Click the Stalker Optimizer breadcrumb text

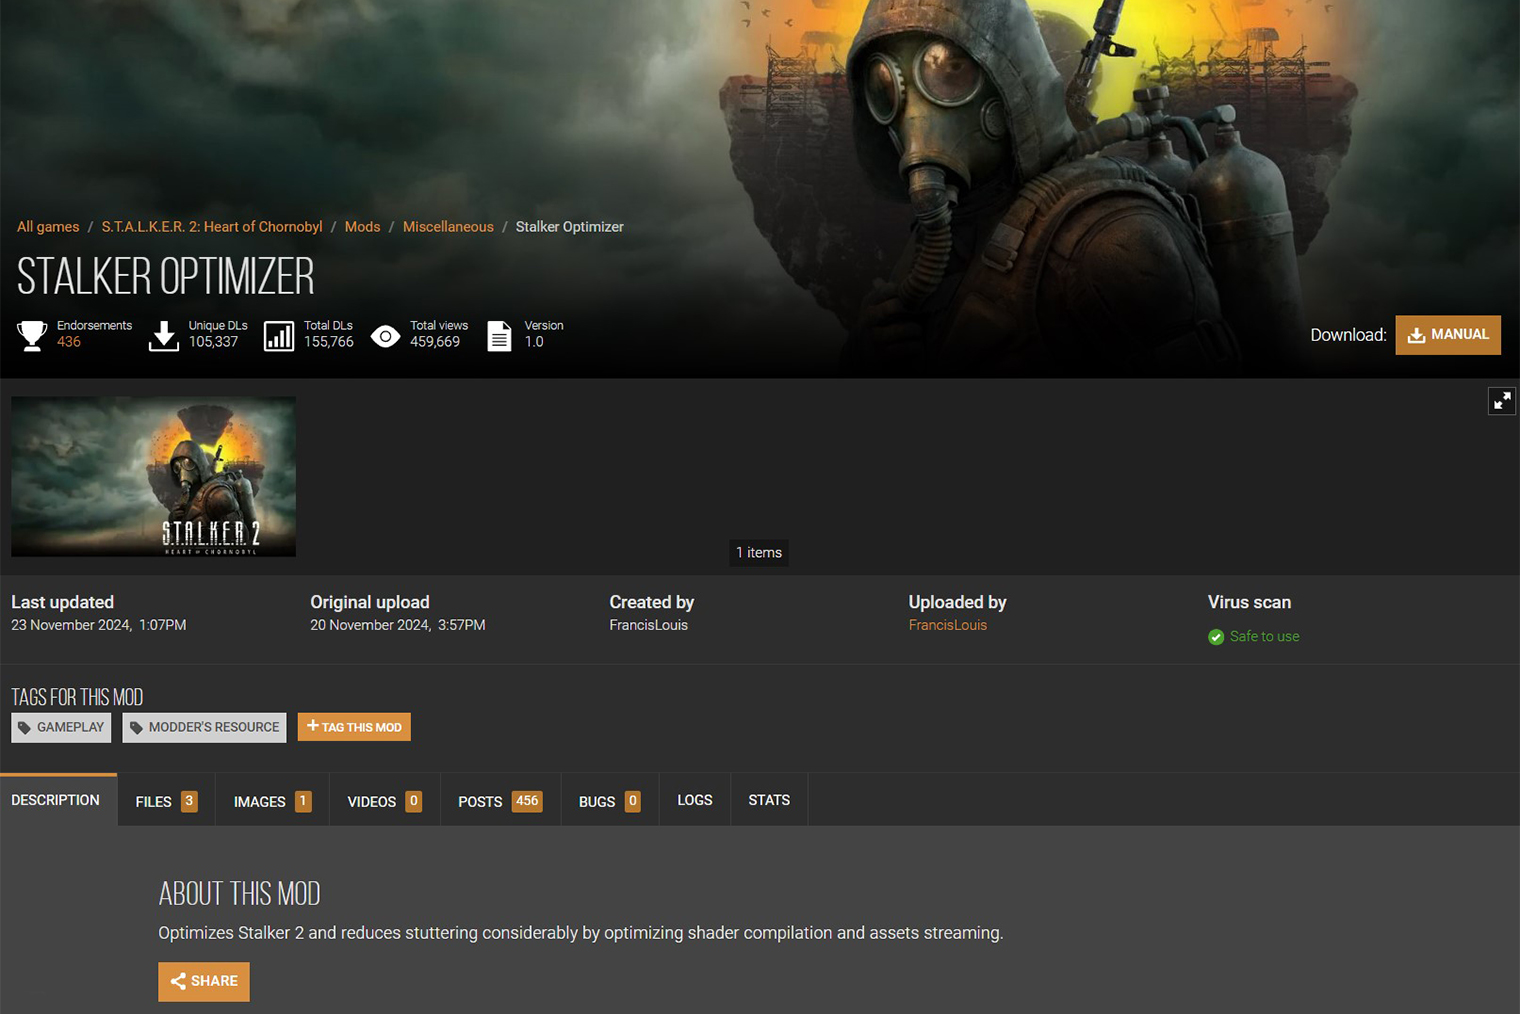569,227
